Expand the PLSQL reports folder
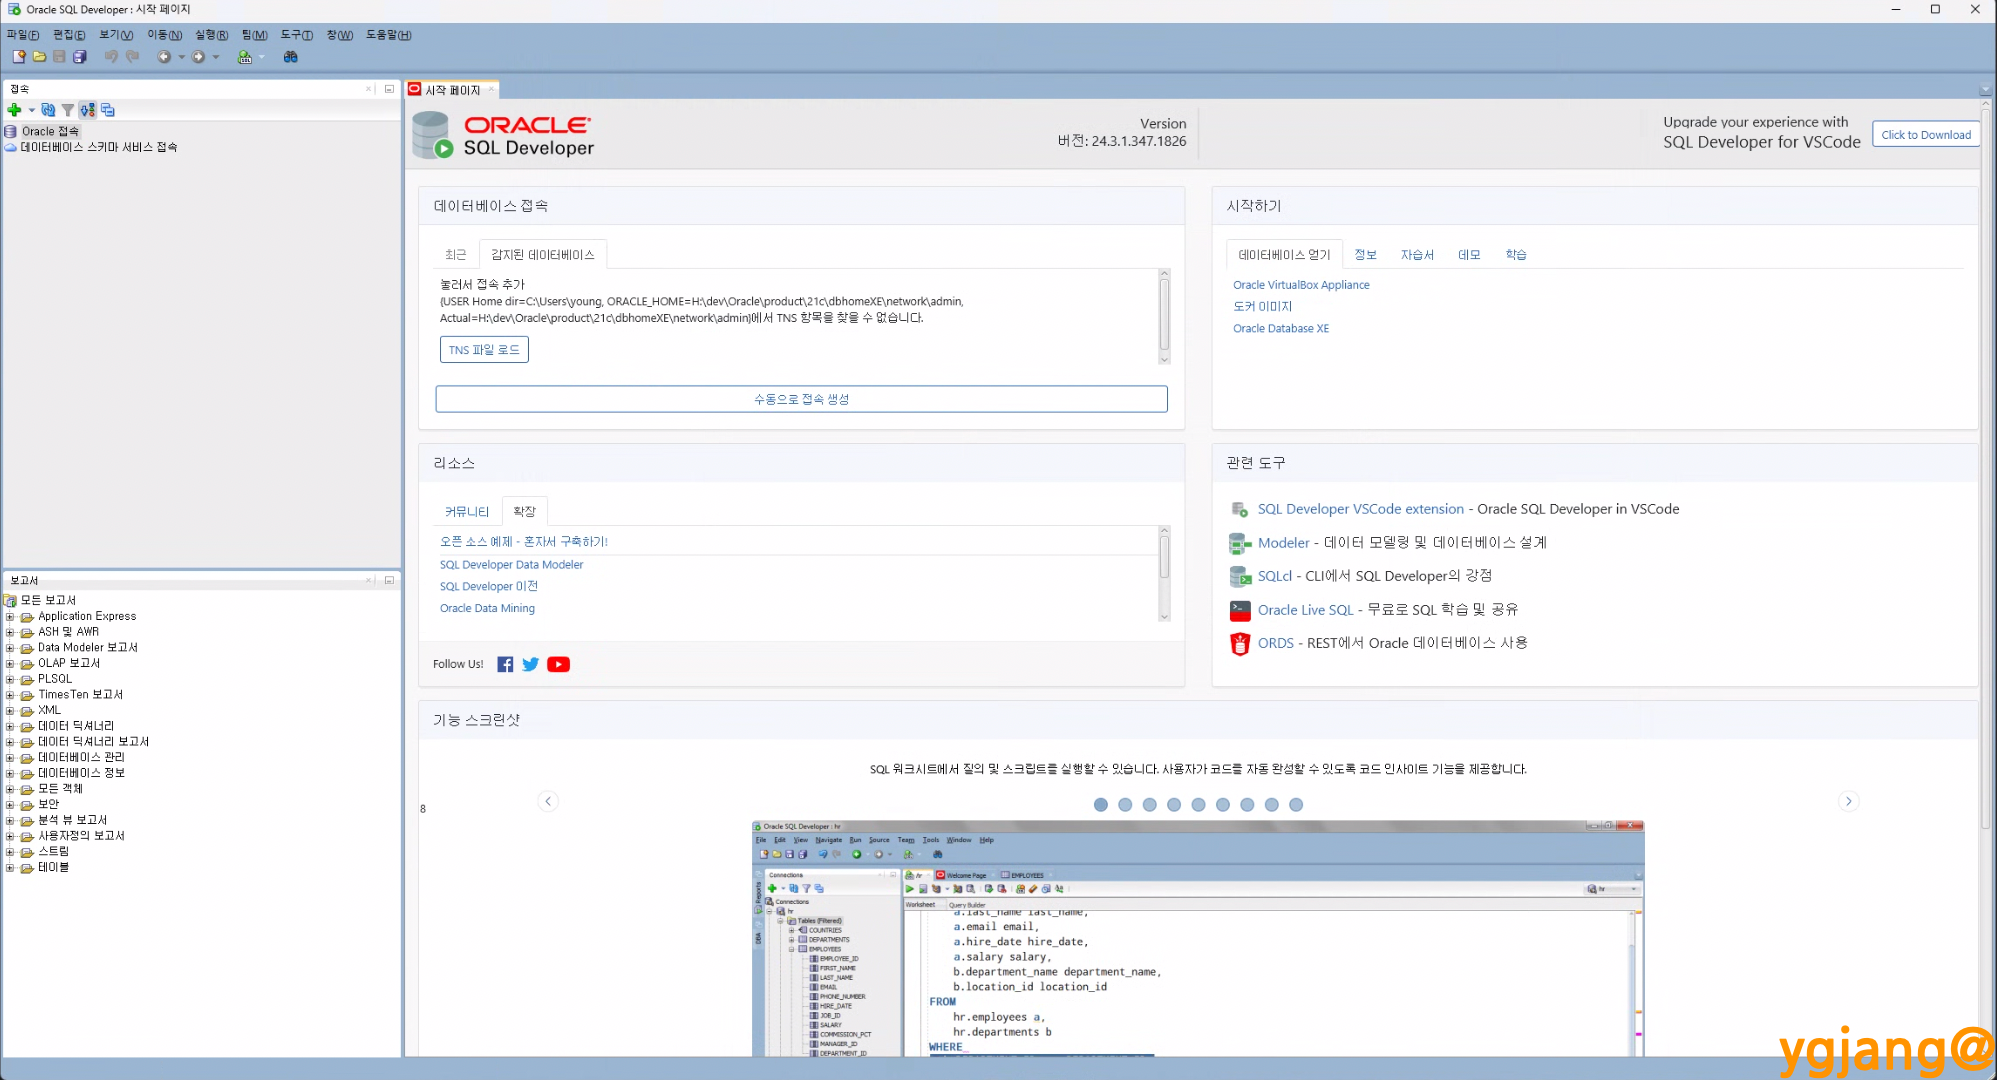 (x=10, y=680)
